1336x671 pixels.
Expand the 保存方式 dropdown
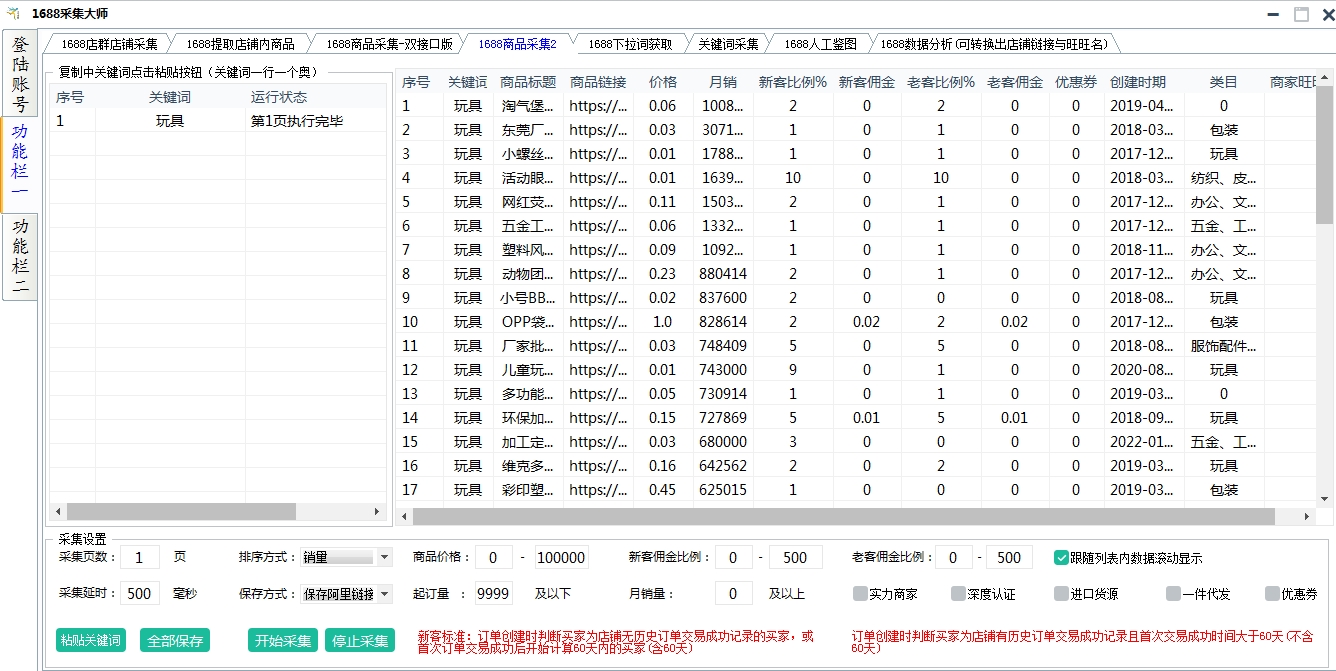tap(347, 593)
